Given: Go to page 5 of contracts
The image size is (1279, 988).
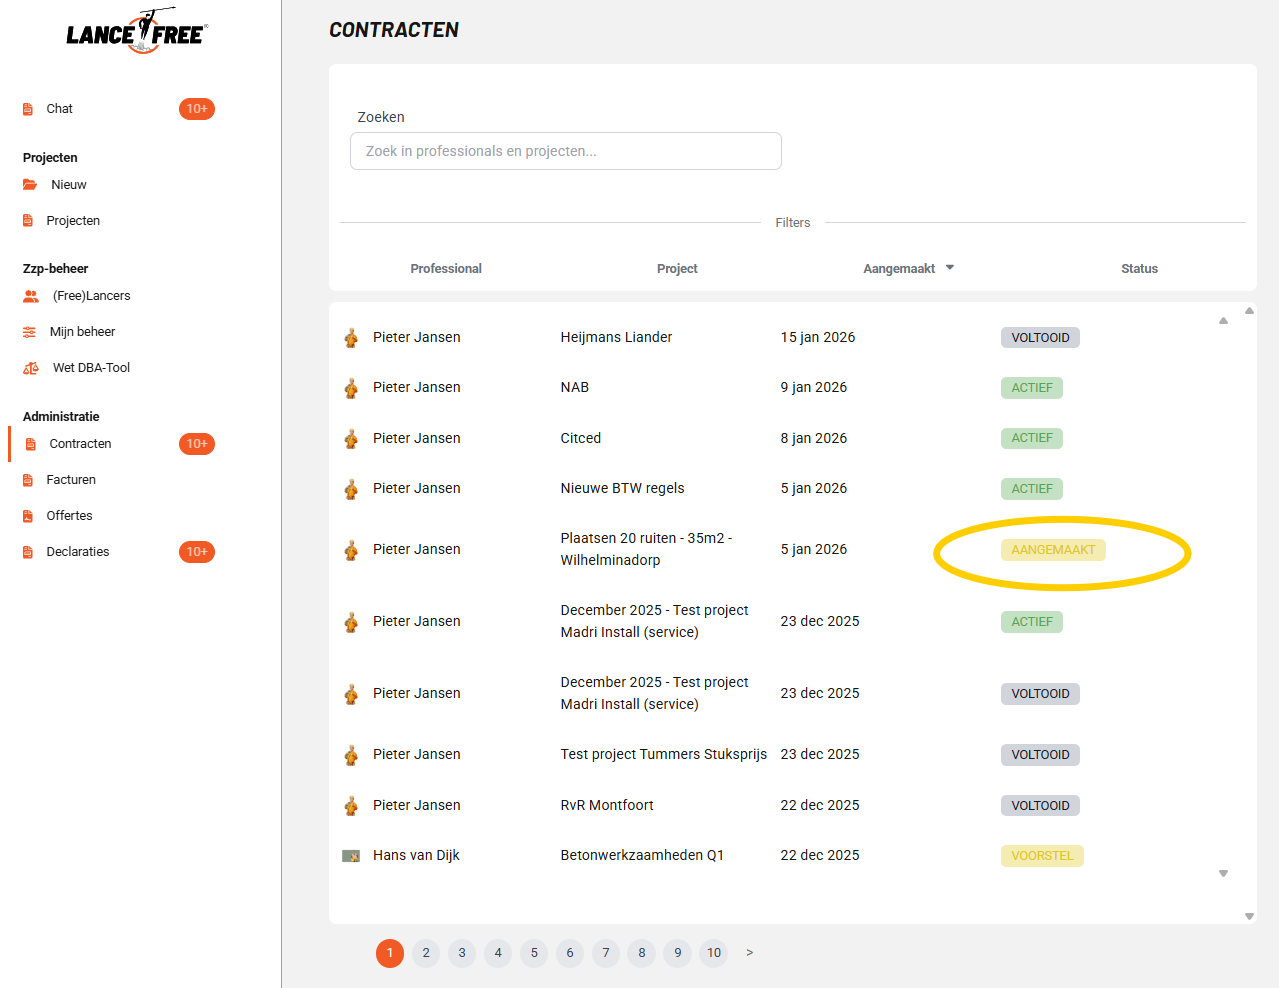Looking at the screenshot, I should coord(534,953).
